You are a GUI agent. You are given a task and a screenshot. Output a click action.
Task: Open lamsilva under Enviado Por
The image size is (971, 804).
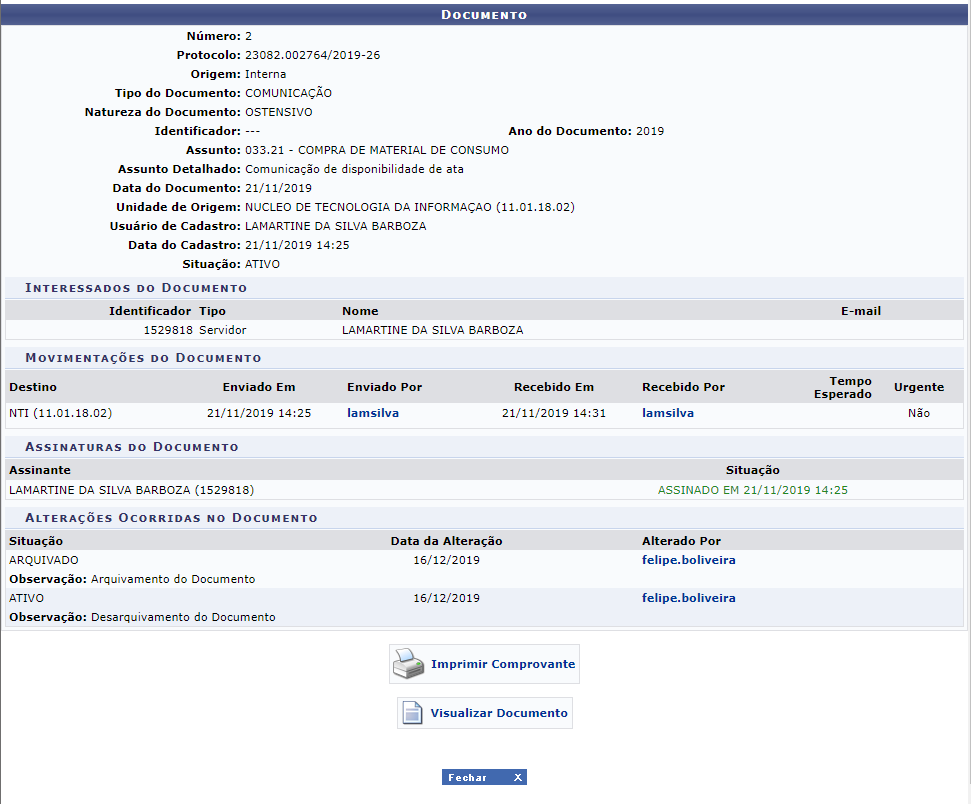click(x=373, y=413)
